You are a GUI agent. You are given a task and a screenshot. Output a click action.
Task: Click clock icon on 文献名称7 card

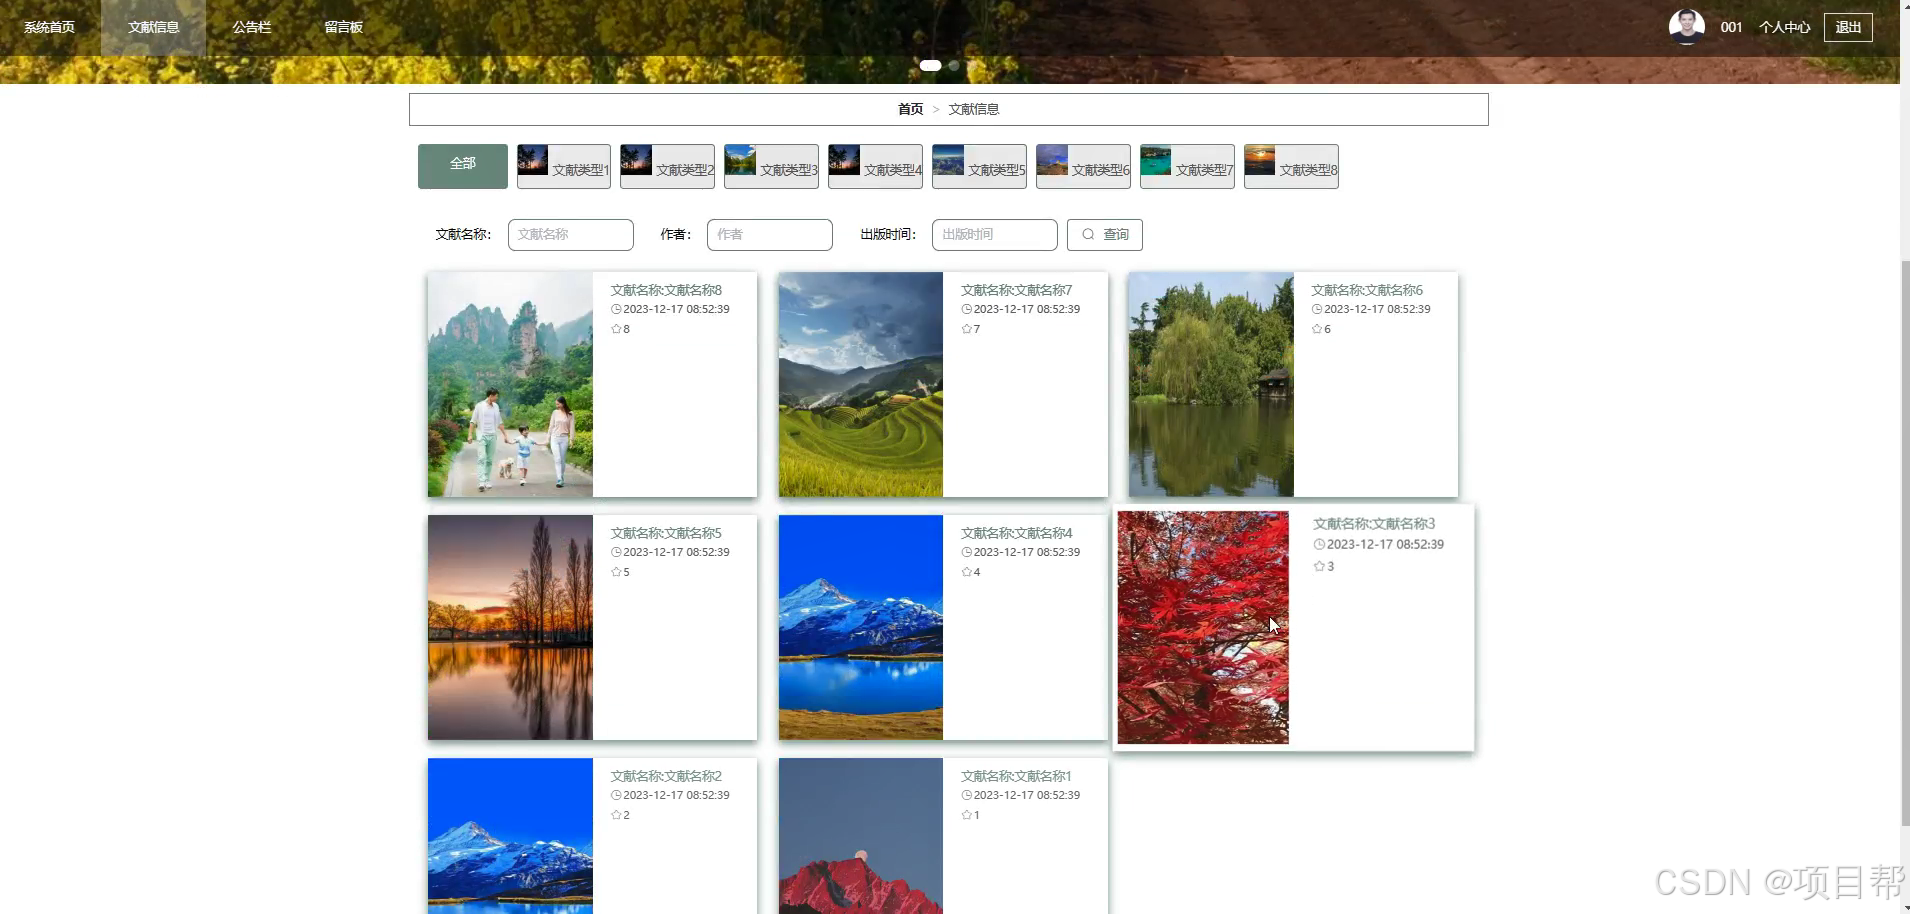pyautogui.click(x=967, y=309)
